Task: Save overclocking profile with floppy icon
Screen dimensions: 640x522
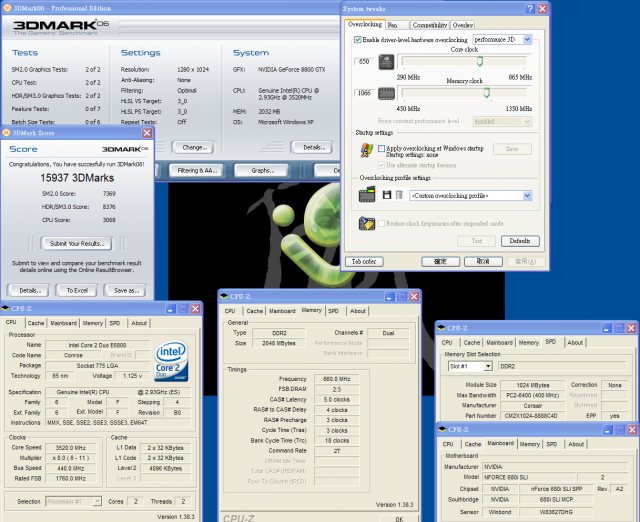Action: point(387,195)
